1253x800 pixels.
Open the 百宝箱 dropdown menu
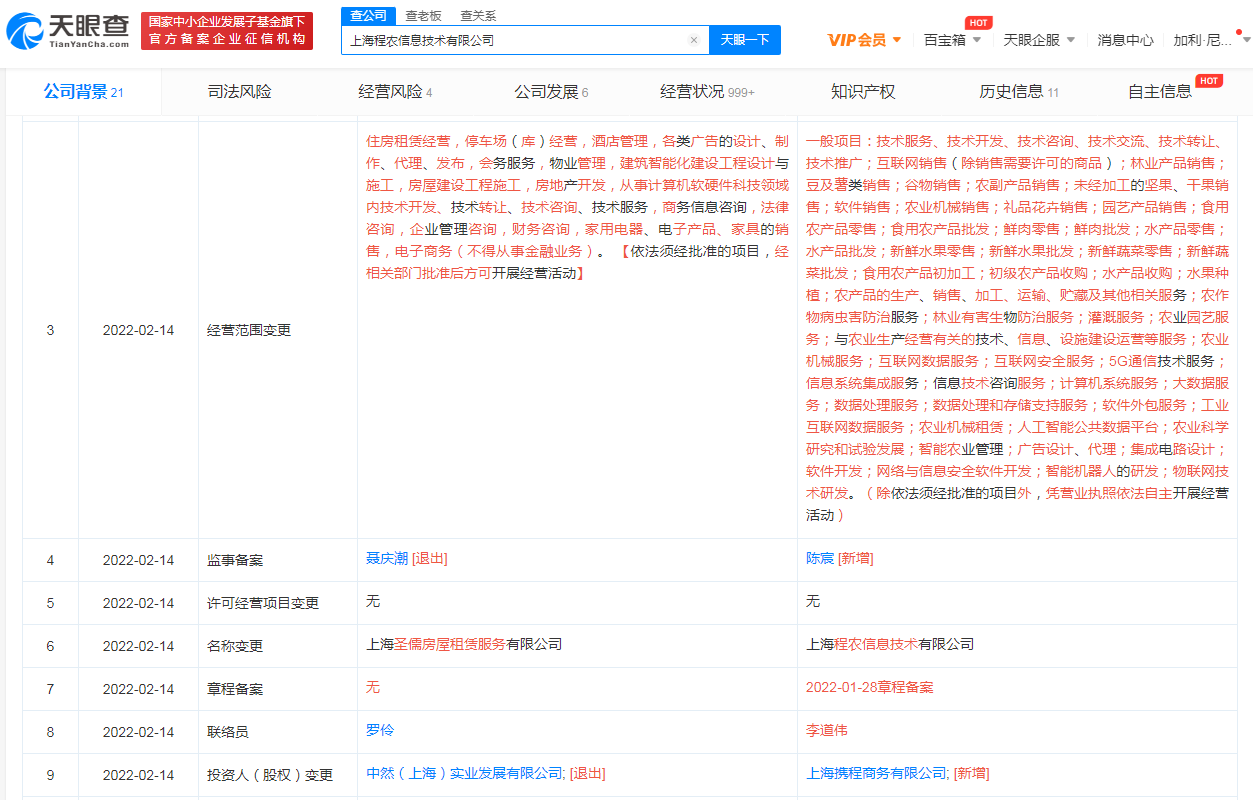pyautogui.click(x=952, y=40)
